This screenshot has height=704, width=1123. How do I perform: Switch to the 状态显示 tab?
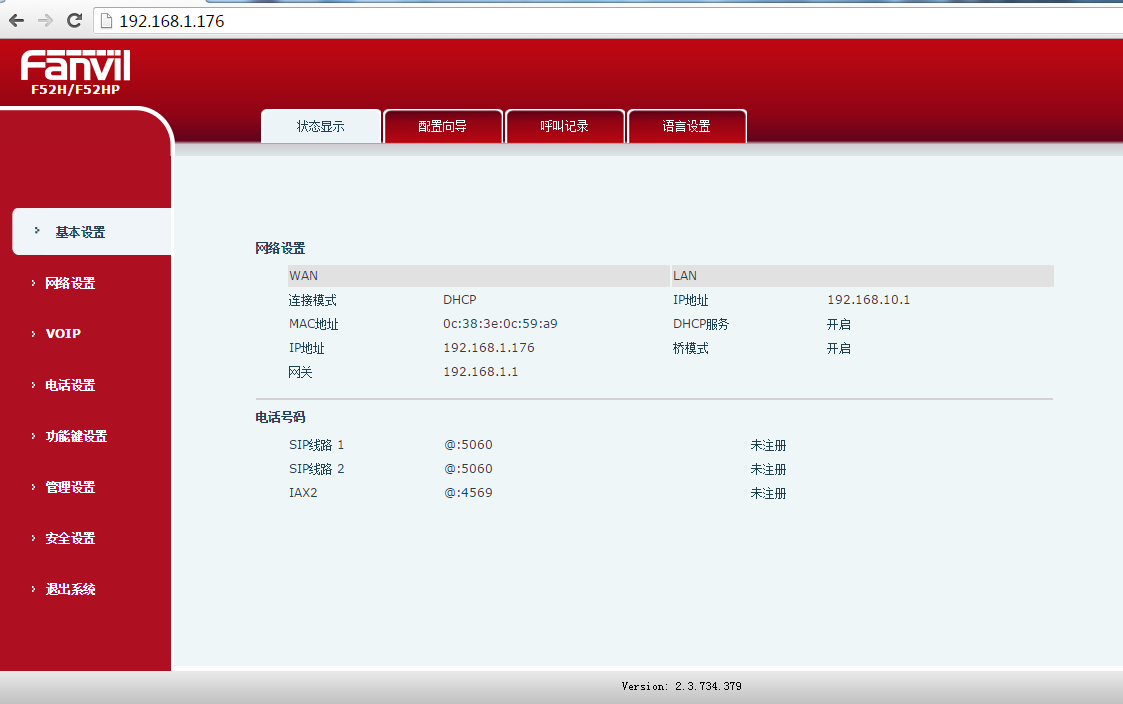pos(320,127)
